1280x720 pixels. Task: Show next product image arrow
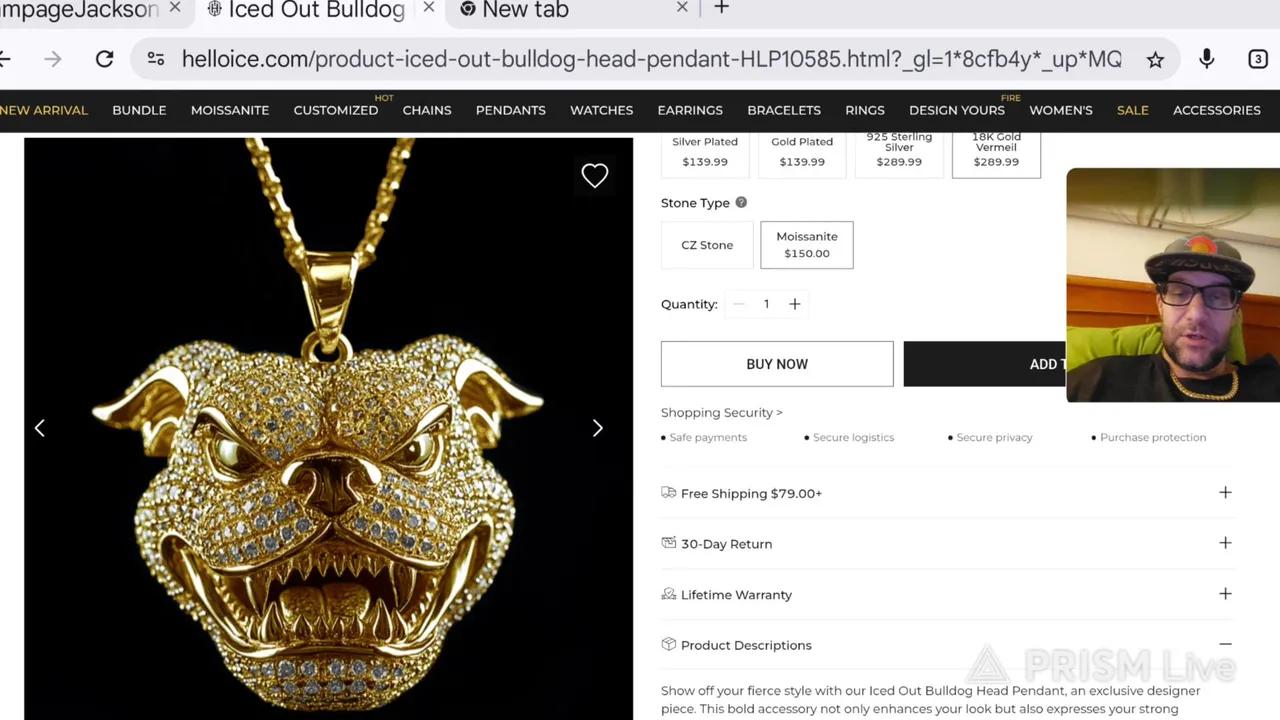point(598,428)
